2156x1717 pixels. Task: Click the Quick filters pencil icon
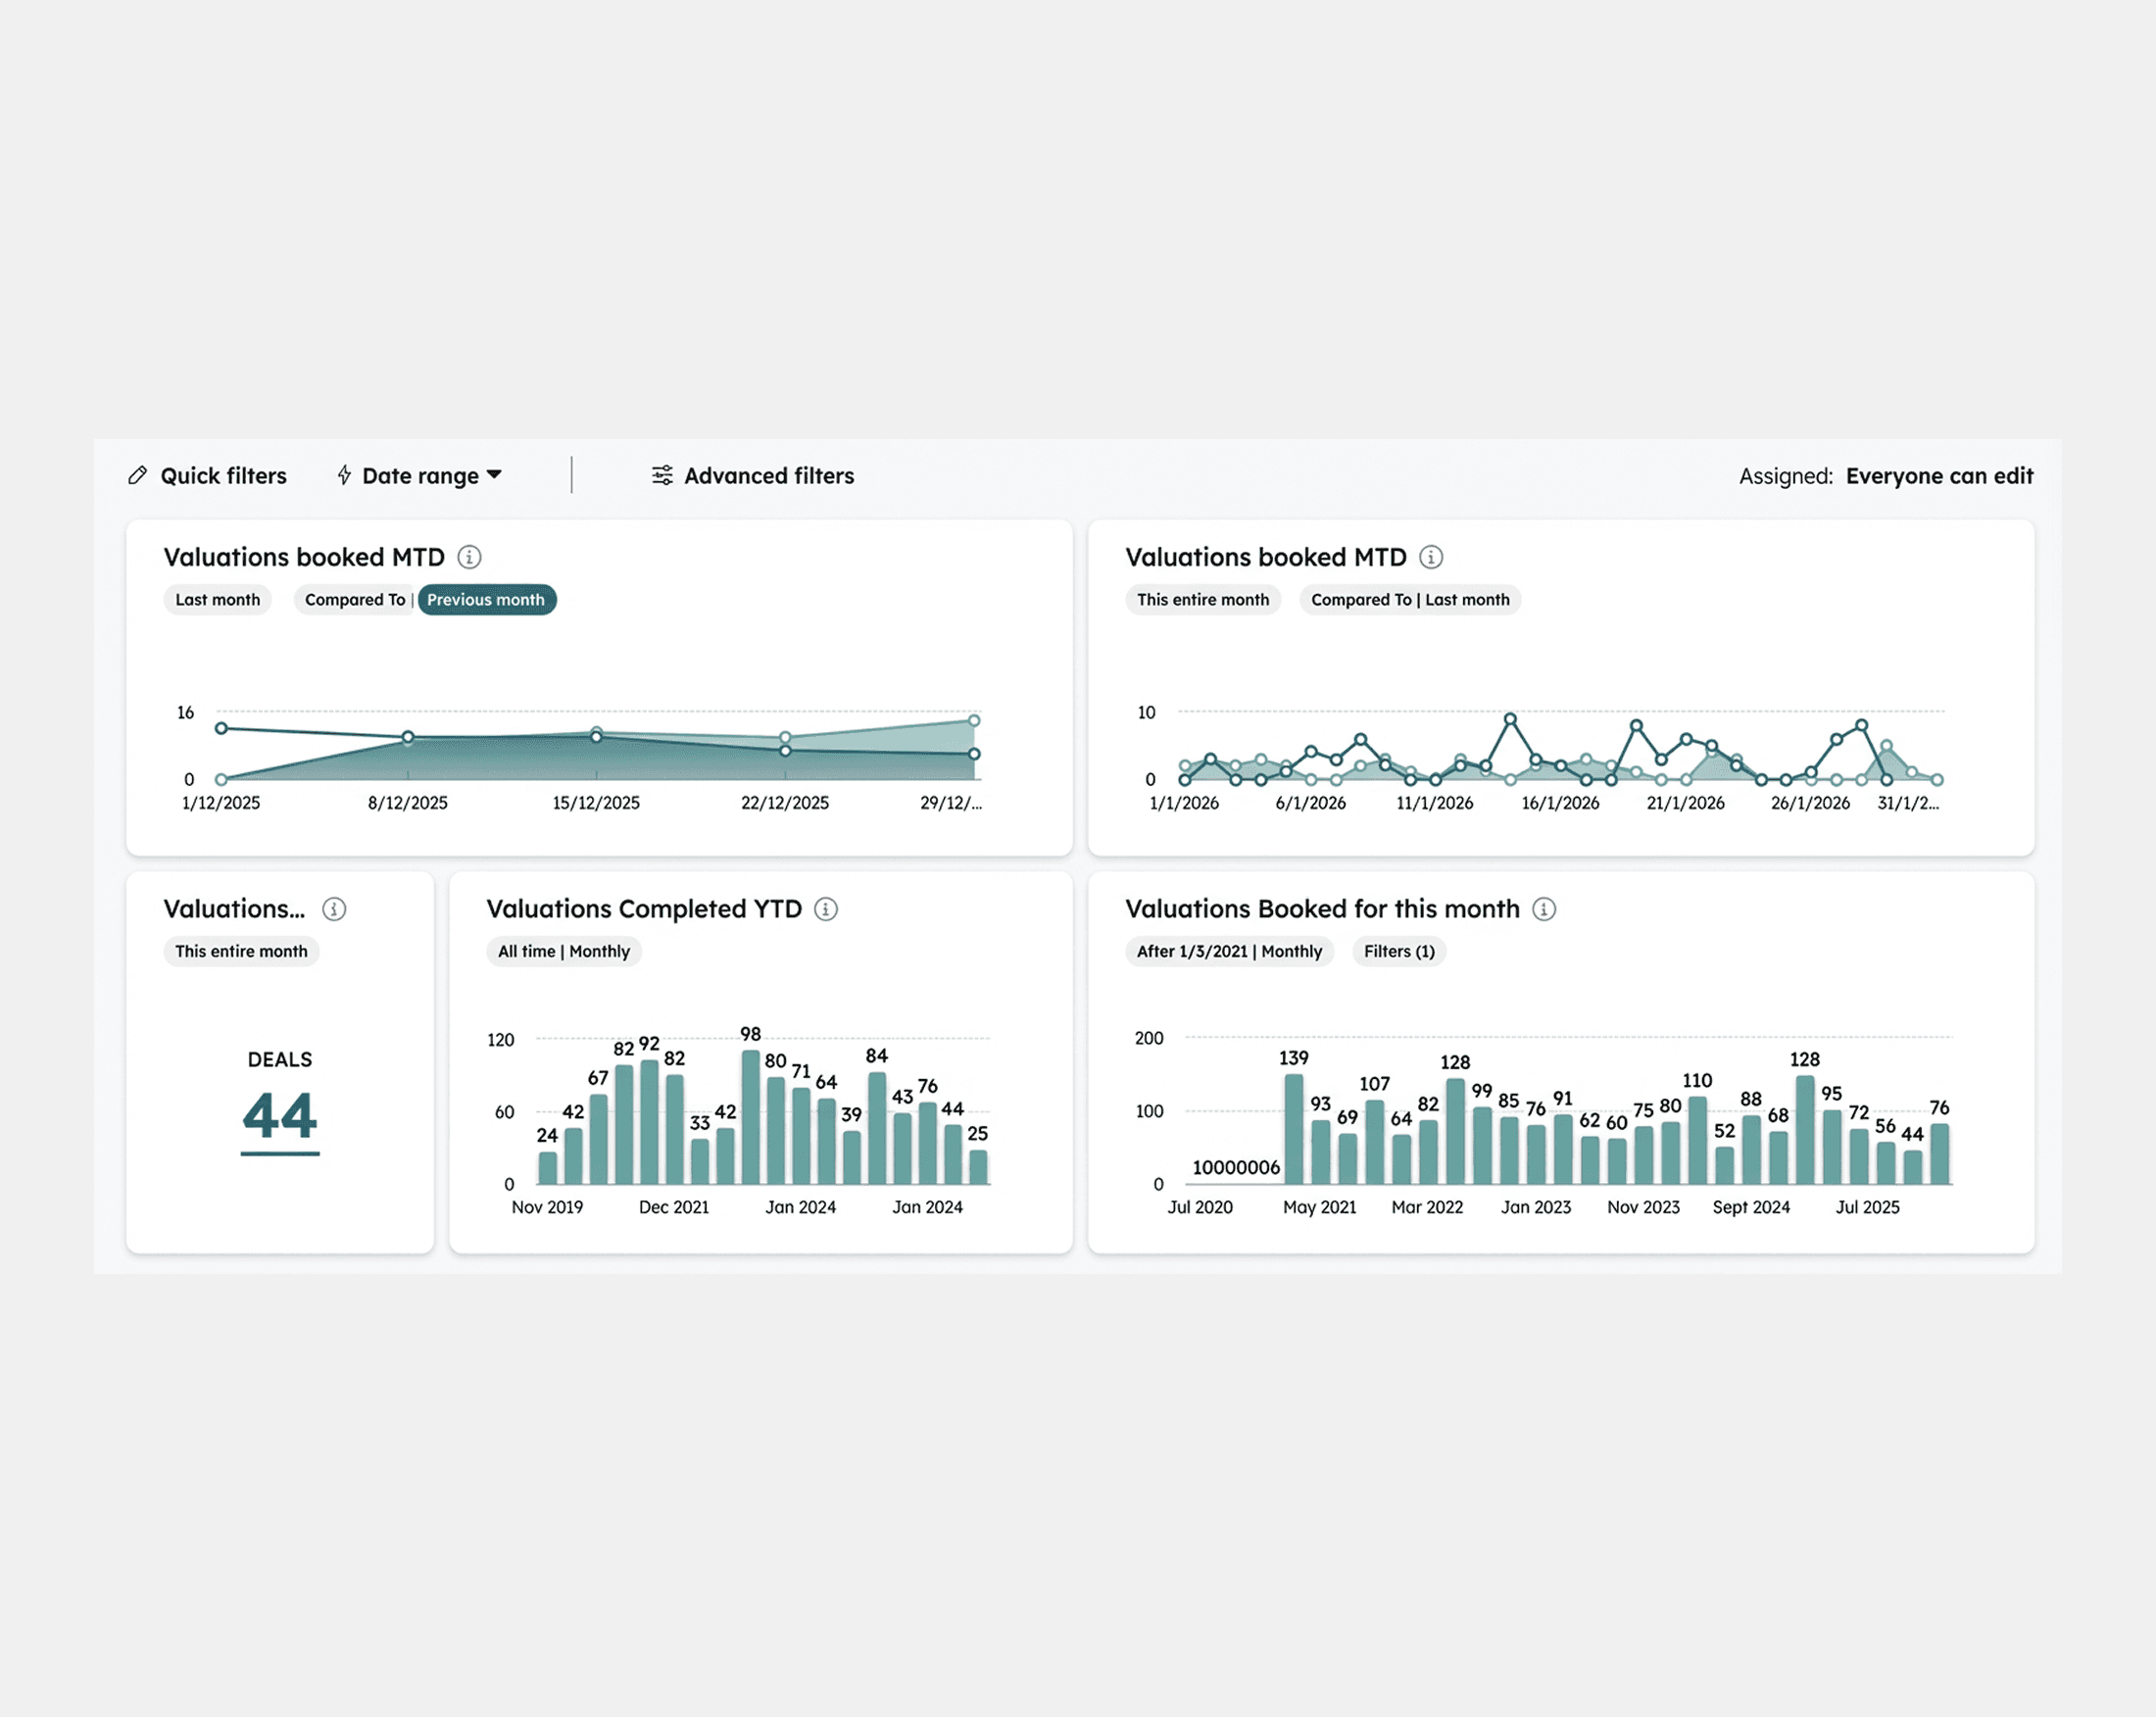click(138, 476)
